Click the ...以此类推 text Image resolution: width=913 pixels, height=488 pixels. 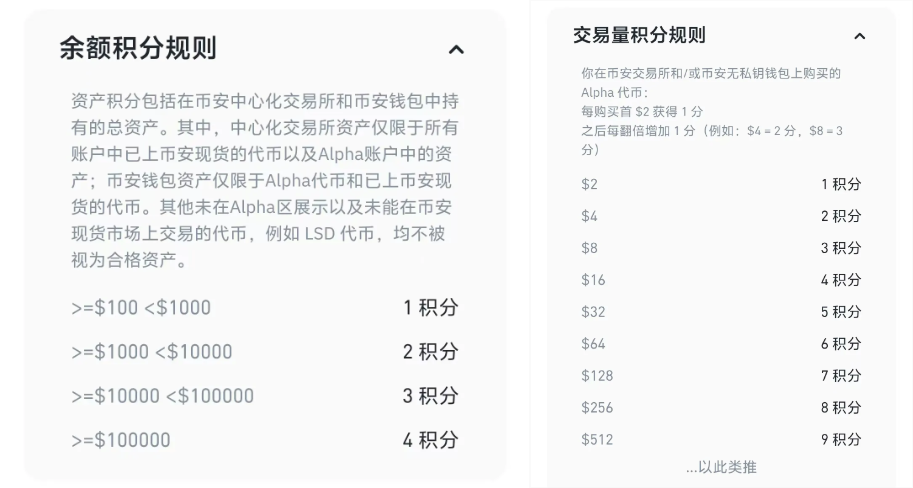tap(721, 467)
